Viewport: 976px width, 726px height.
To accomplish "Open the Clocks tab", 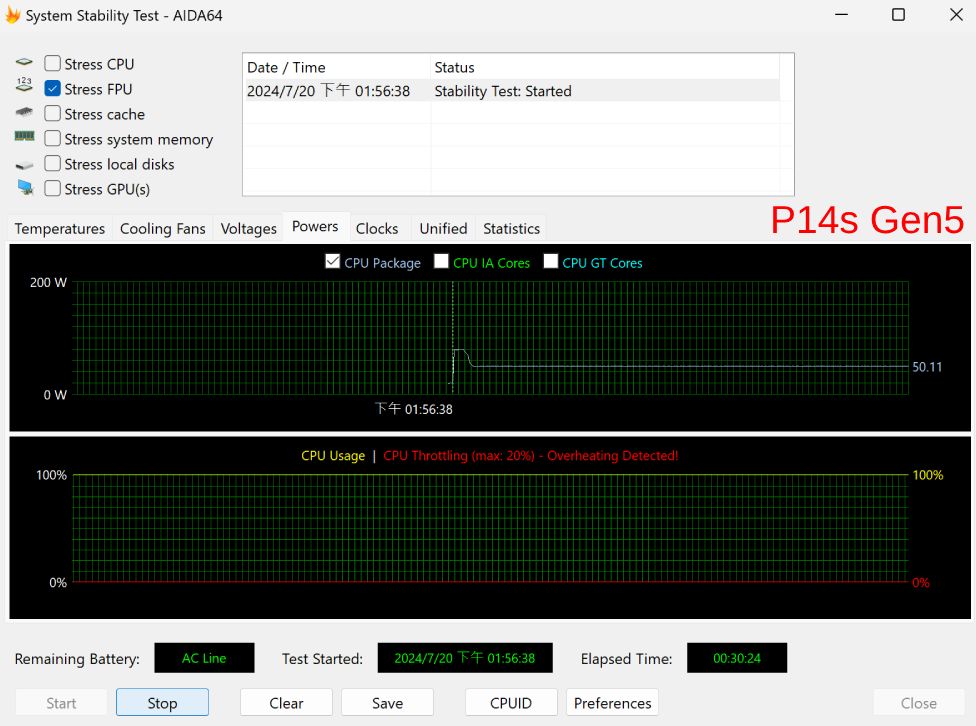I will point(377,229).
